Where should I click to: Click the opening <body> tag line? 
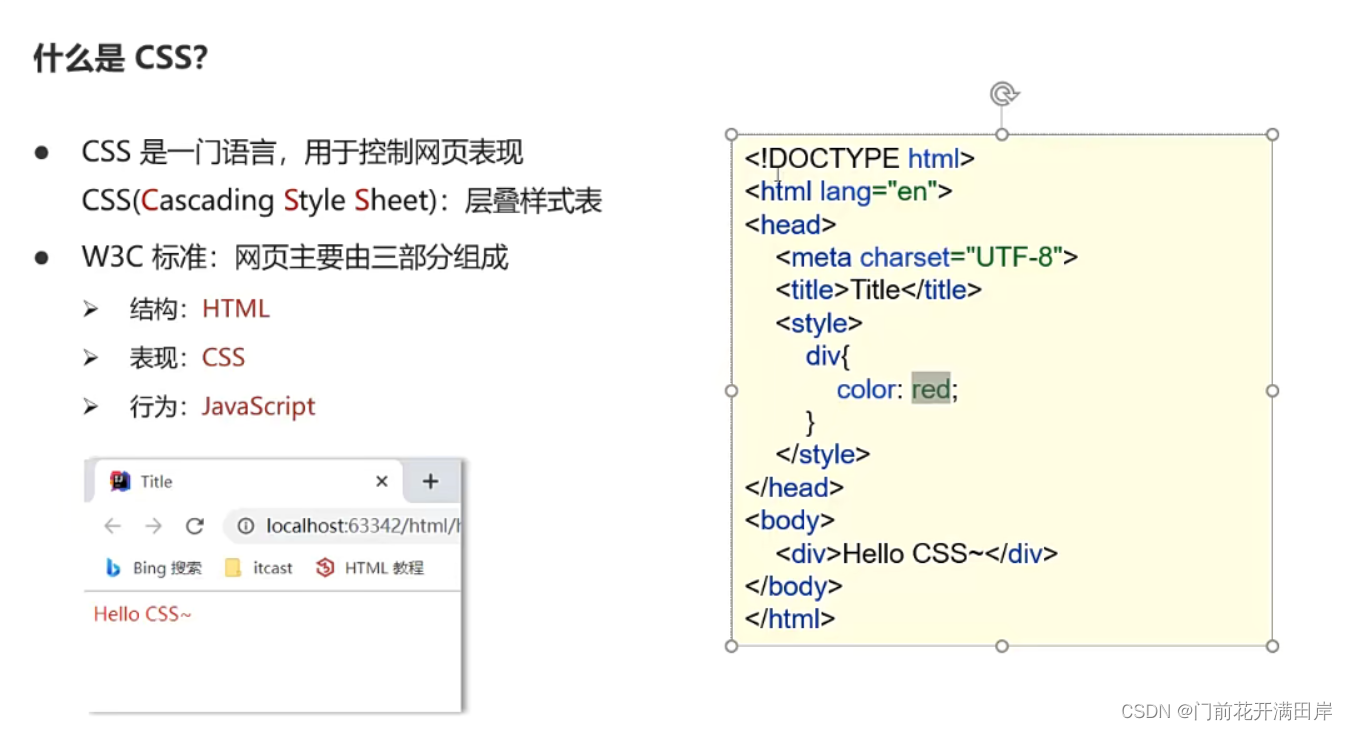790,520
